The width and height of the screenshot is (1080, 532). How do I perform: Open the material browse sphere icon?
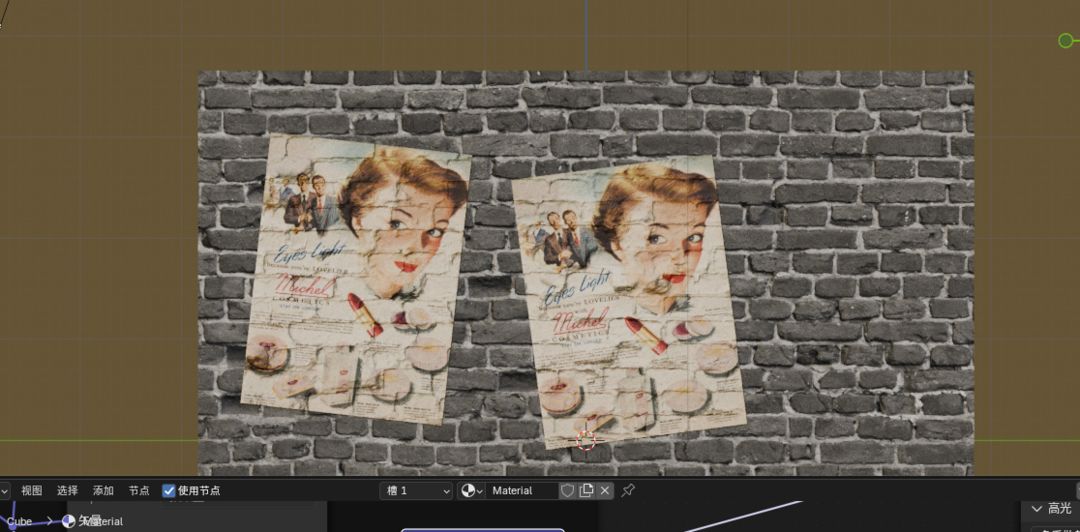[x=471, y=491]
